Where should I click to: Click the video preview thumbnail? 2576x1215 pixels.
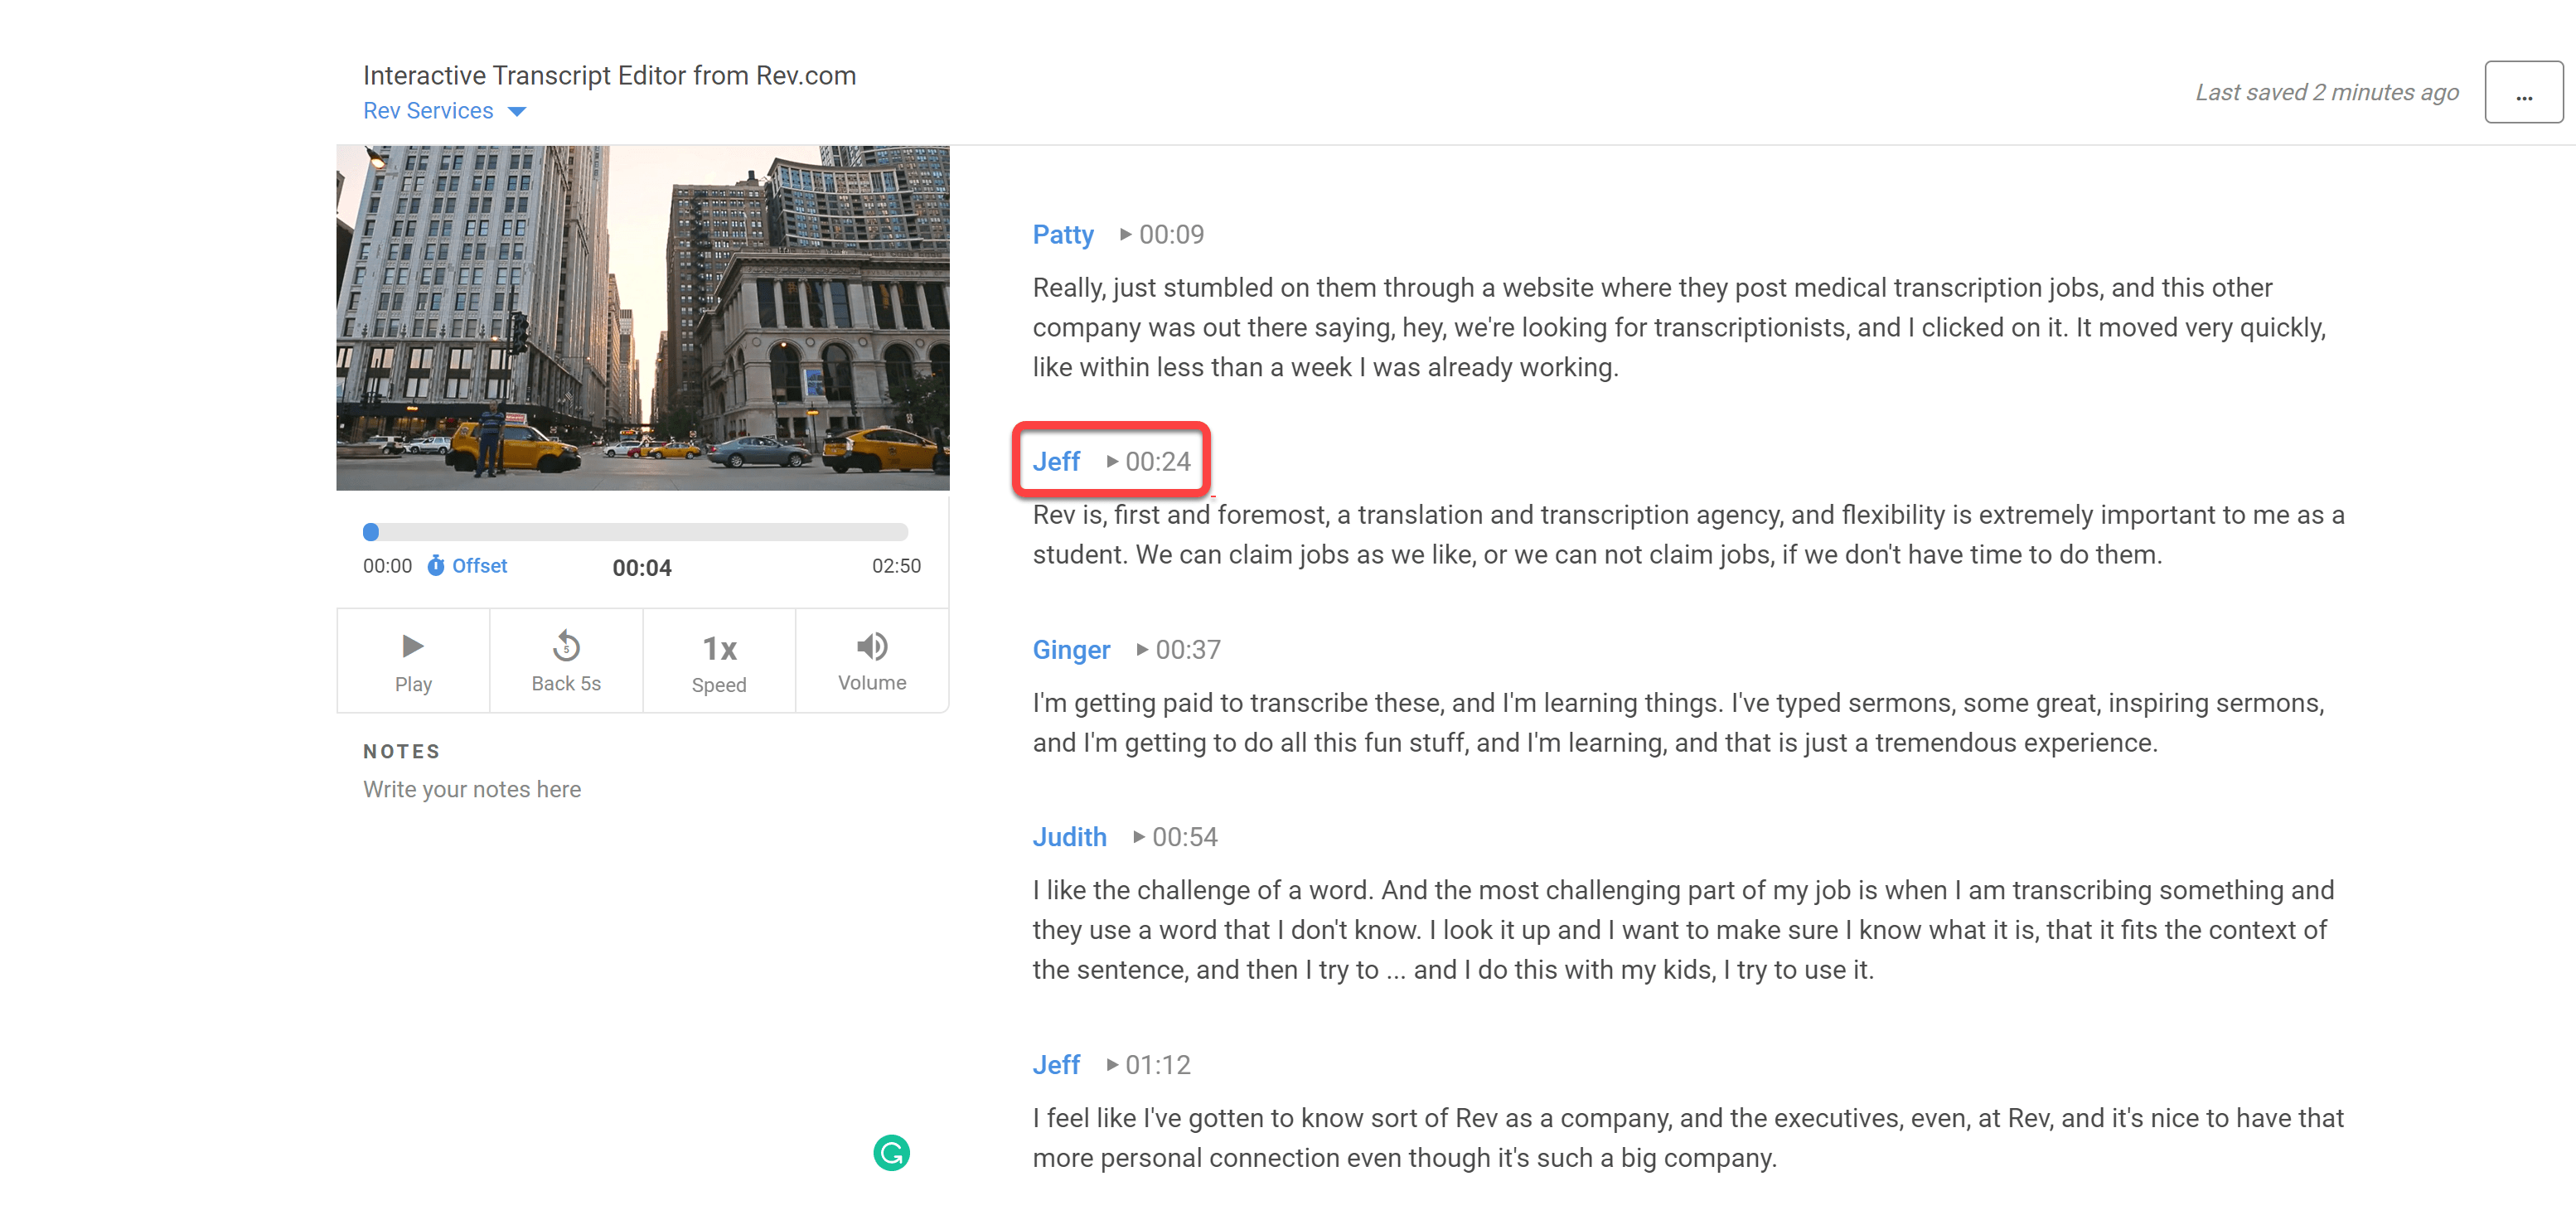click(x=643, y=317)
